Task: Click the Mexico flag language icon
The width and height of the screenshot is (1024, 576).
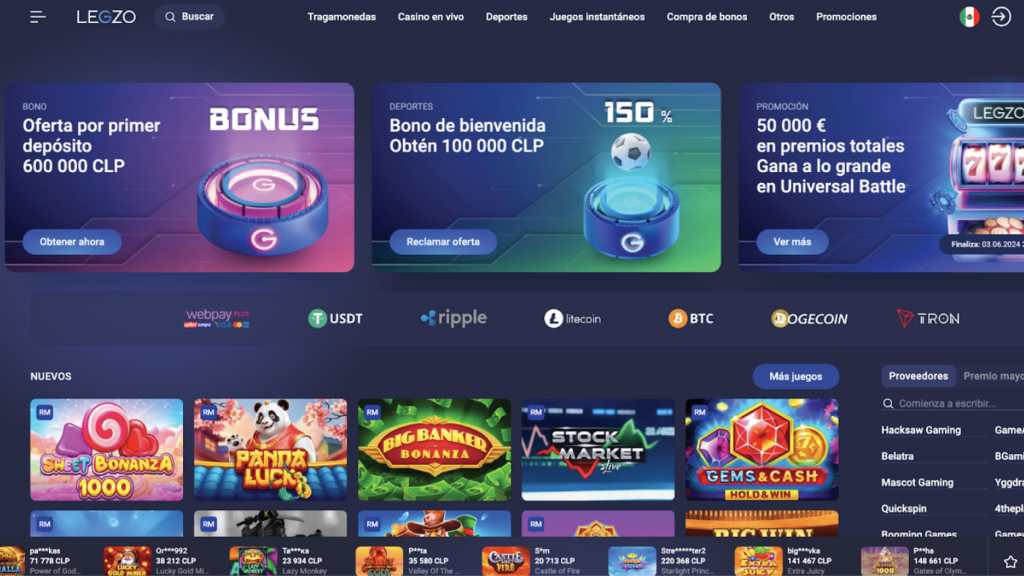Action: coord(969,17)
